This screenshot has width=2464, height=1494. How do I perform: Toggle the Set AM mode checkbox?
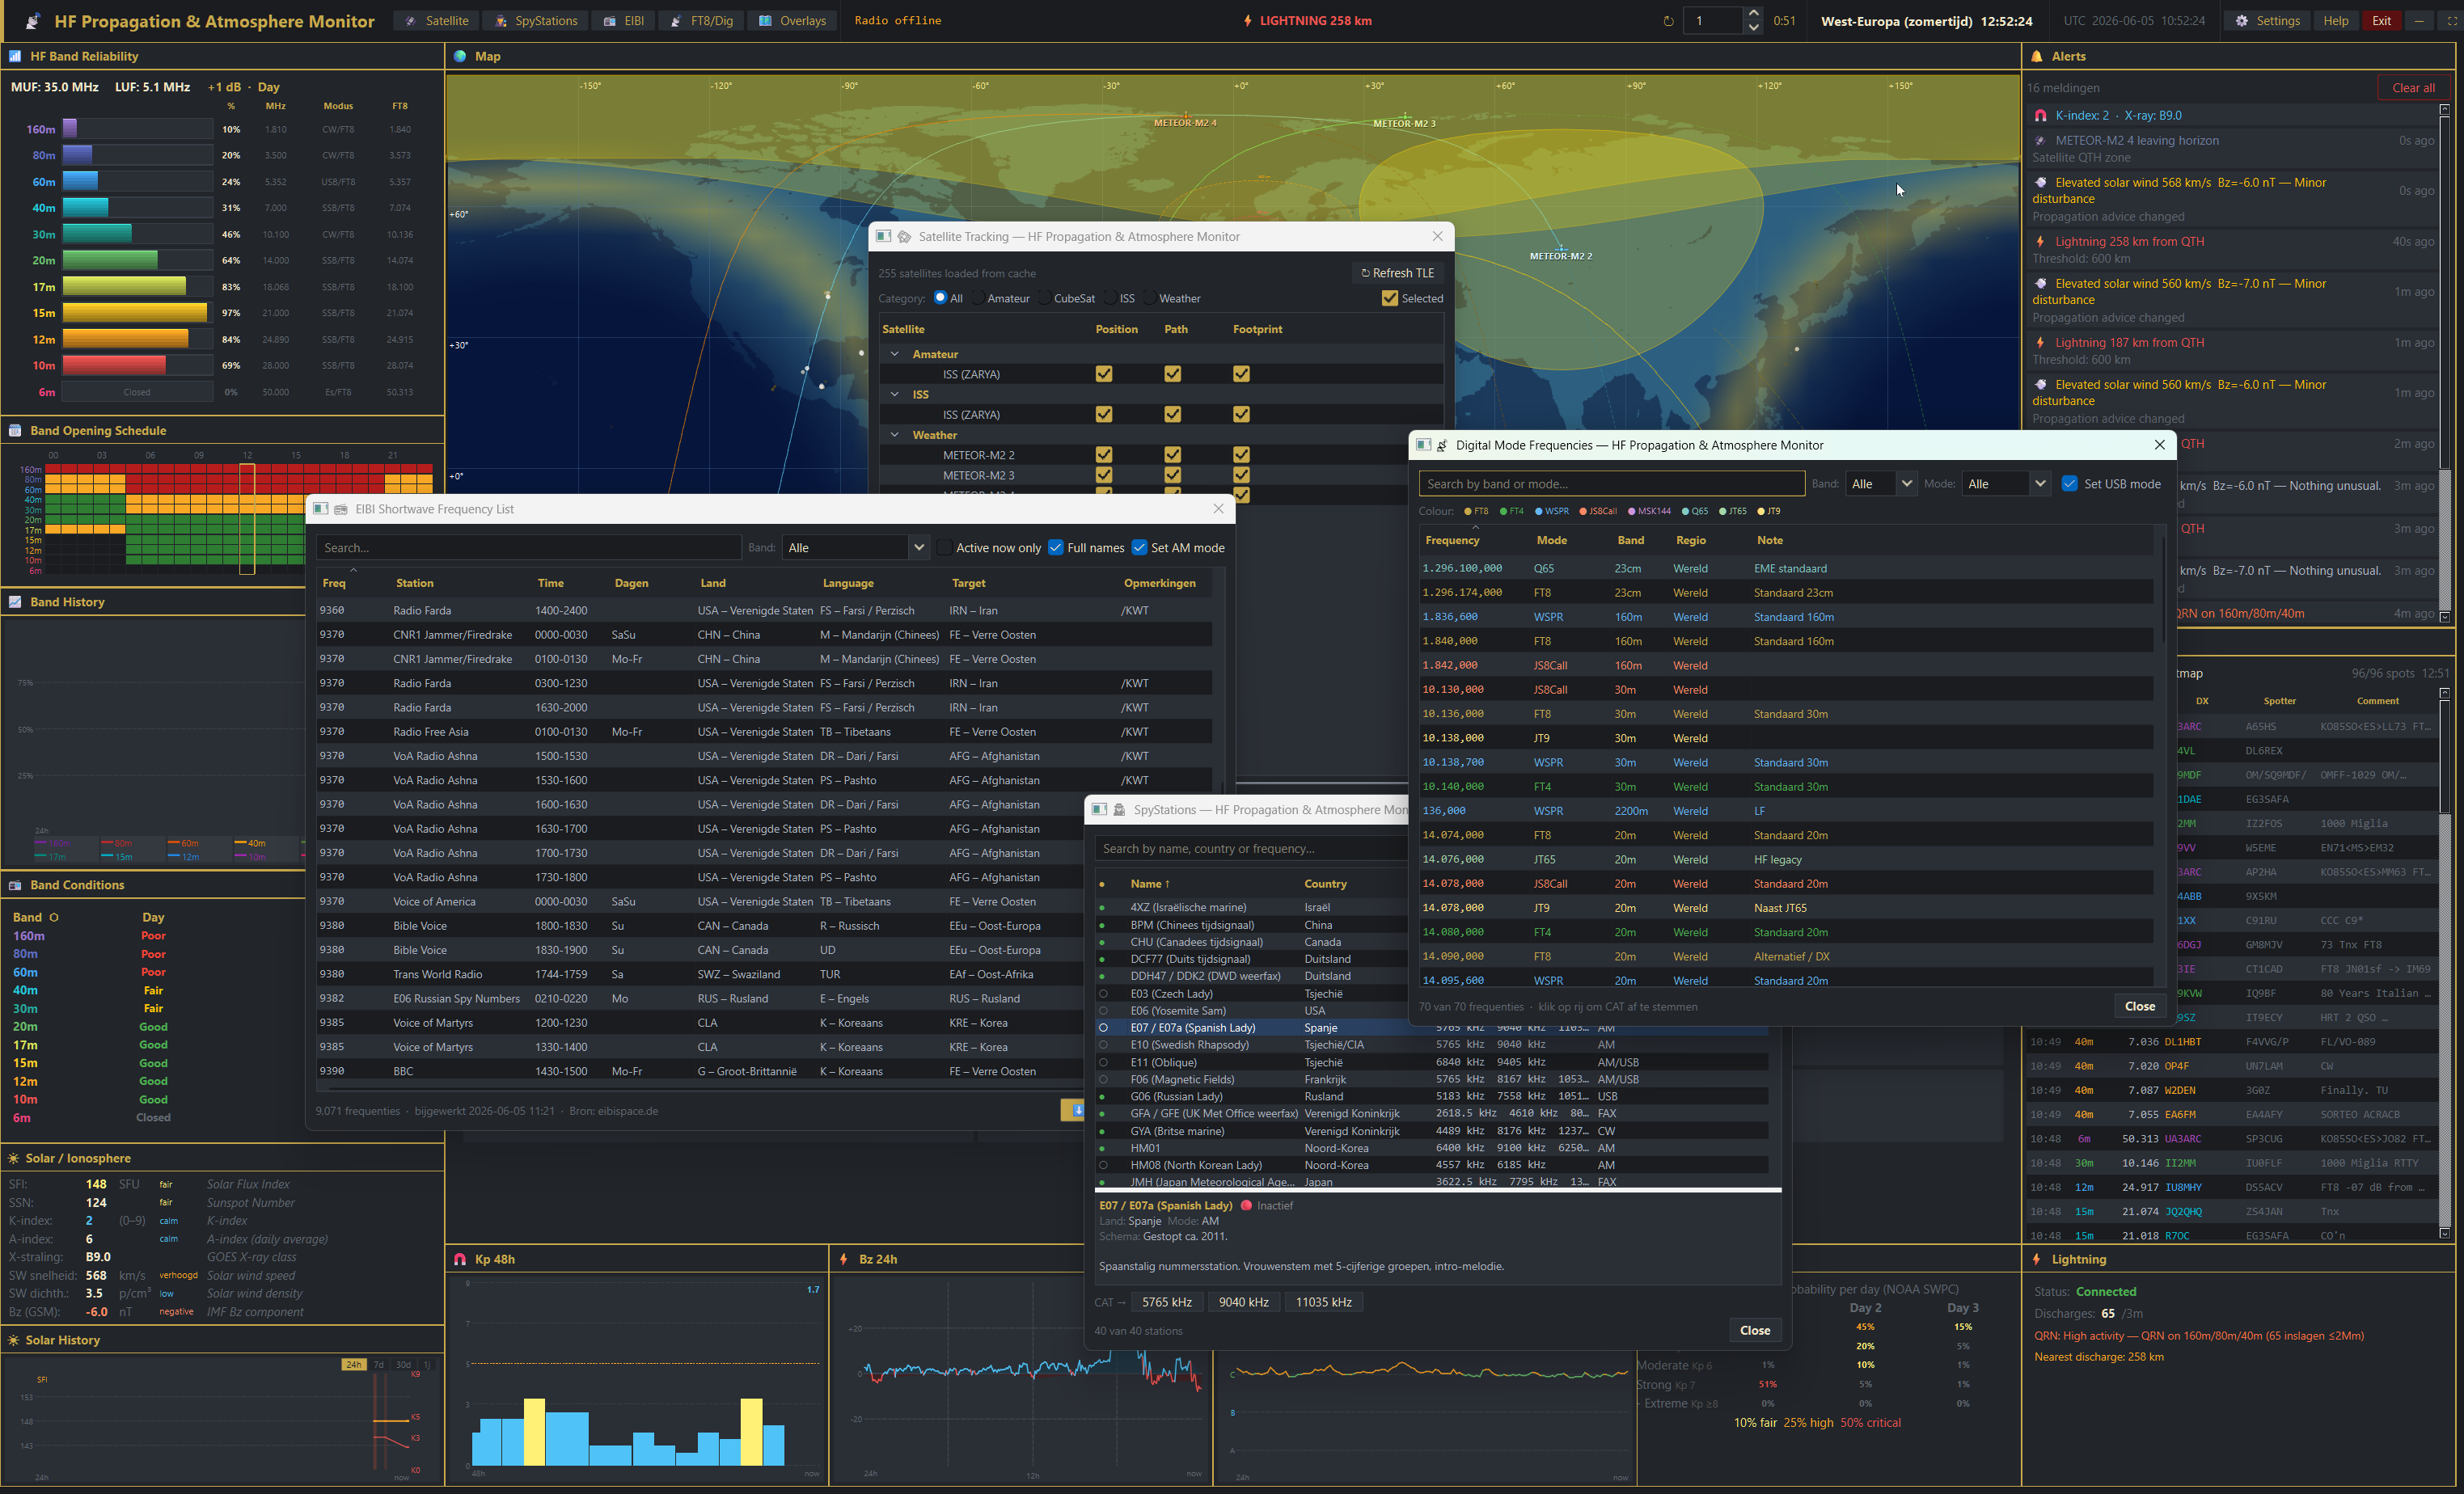point(1139,547)
